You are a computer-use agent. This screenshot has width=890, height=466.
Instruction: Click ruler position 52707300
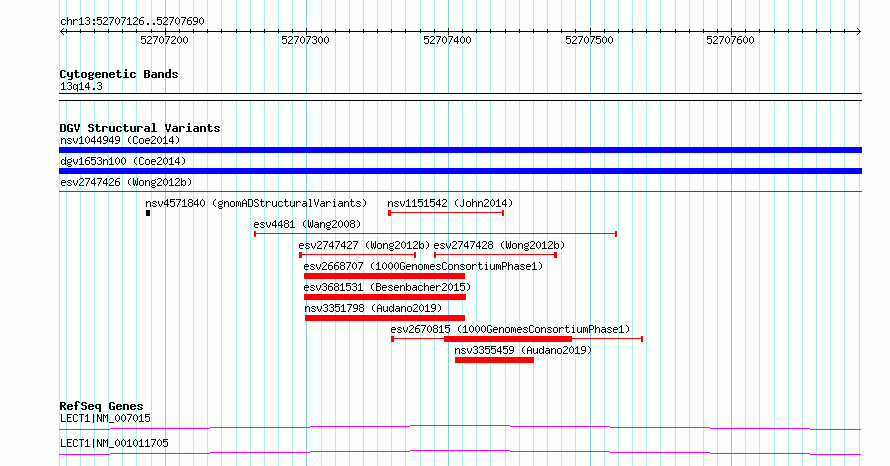(x=305, y=40)
